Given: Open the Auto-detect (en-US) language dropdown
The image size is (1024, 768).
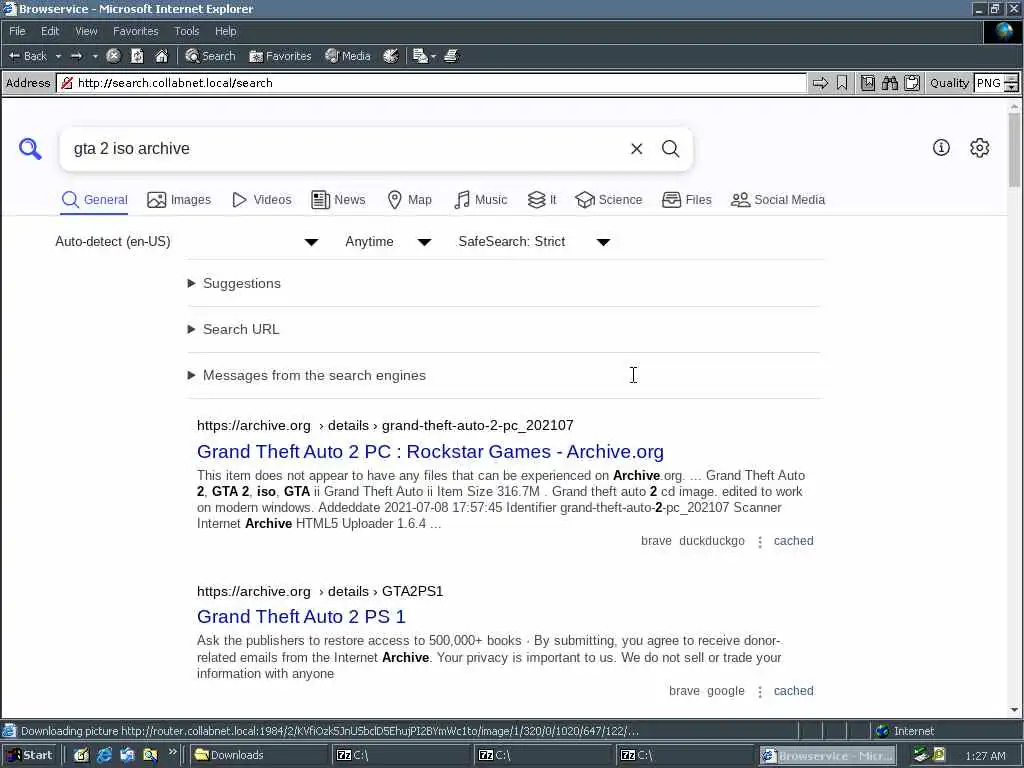Looking at the screenshot, I should [186, 242].
